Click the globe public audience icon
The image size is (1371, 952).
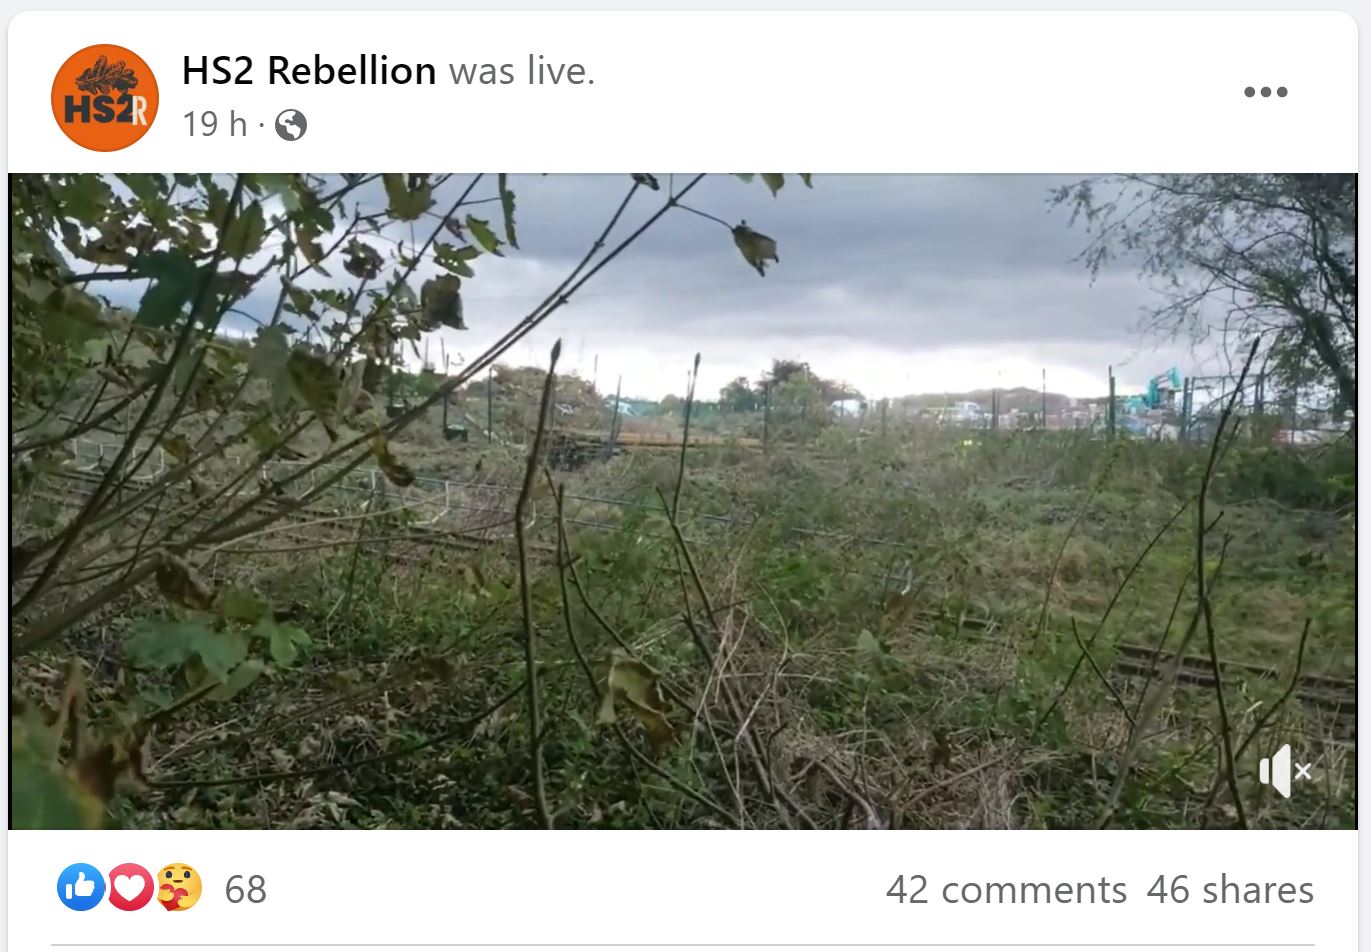click(x=291, y=126)
